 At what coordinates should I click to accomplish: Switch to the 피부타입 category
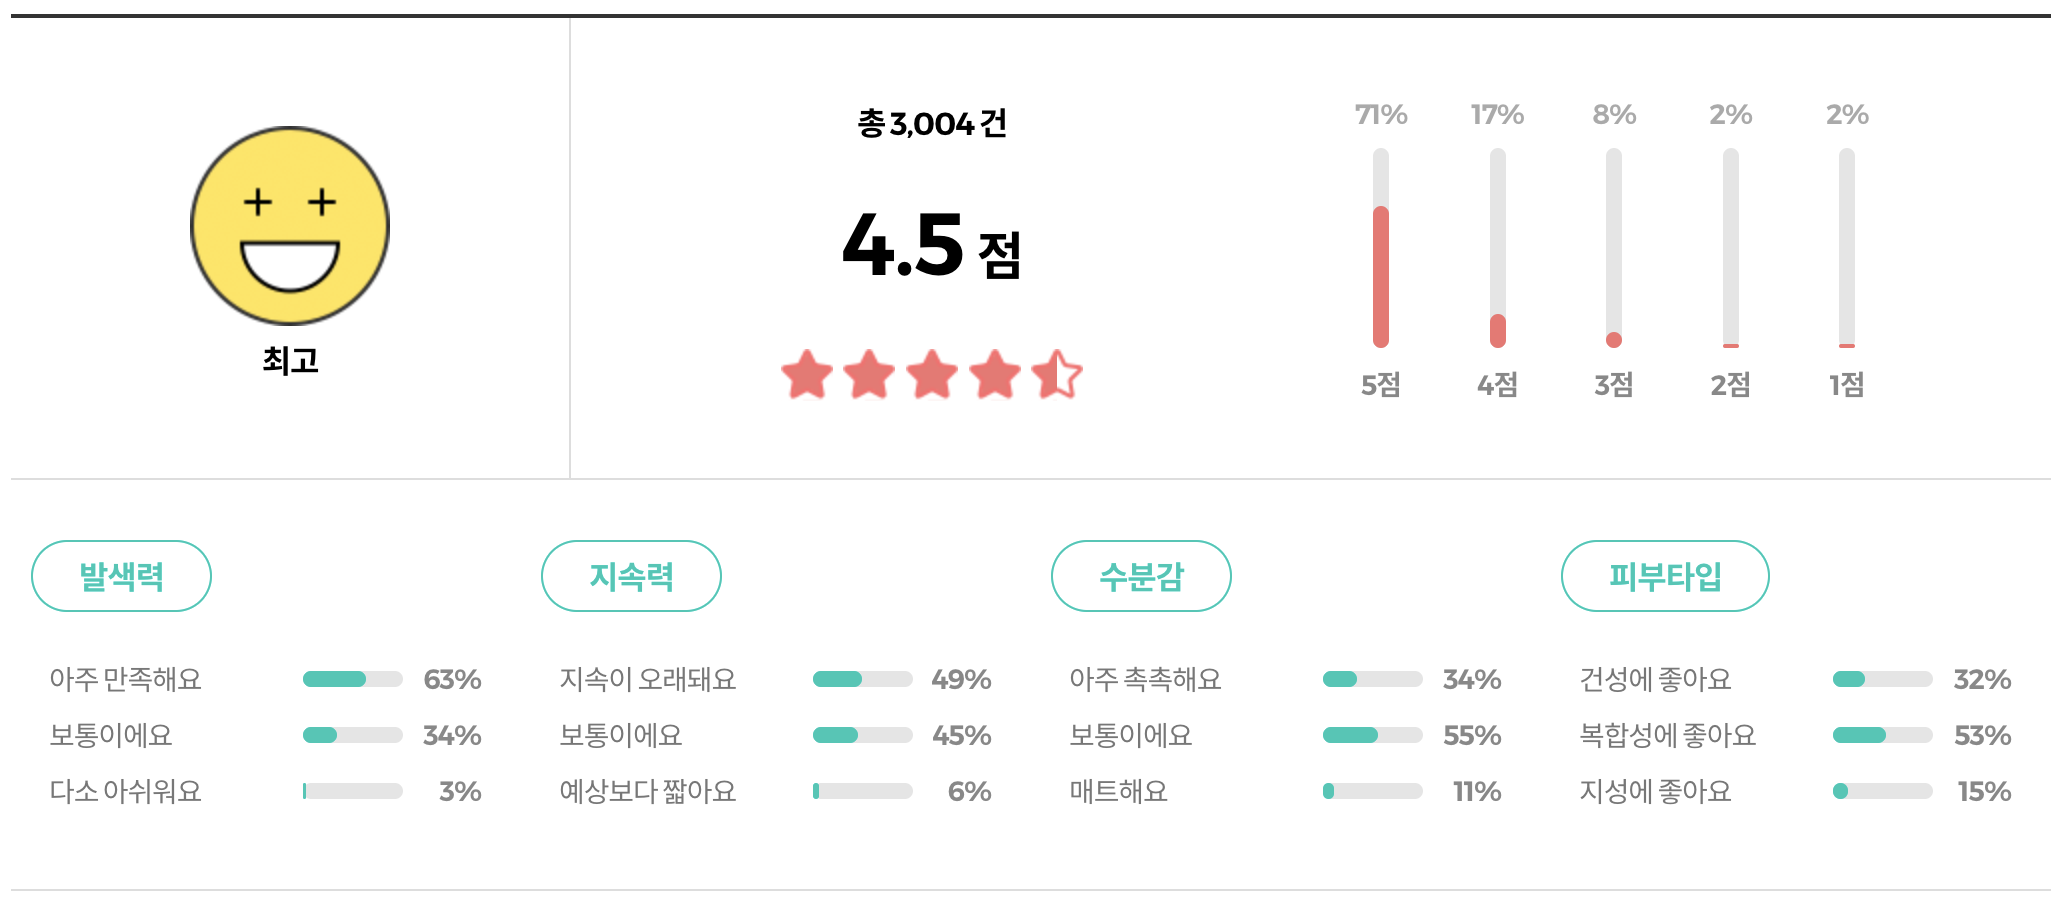pyautogui.click(x=1664, y=575)
